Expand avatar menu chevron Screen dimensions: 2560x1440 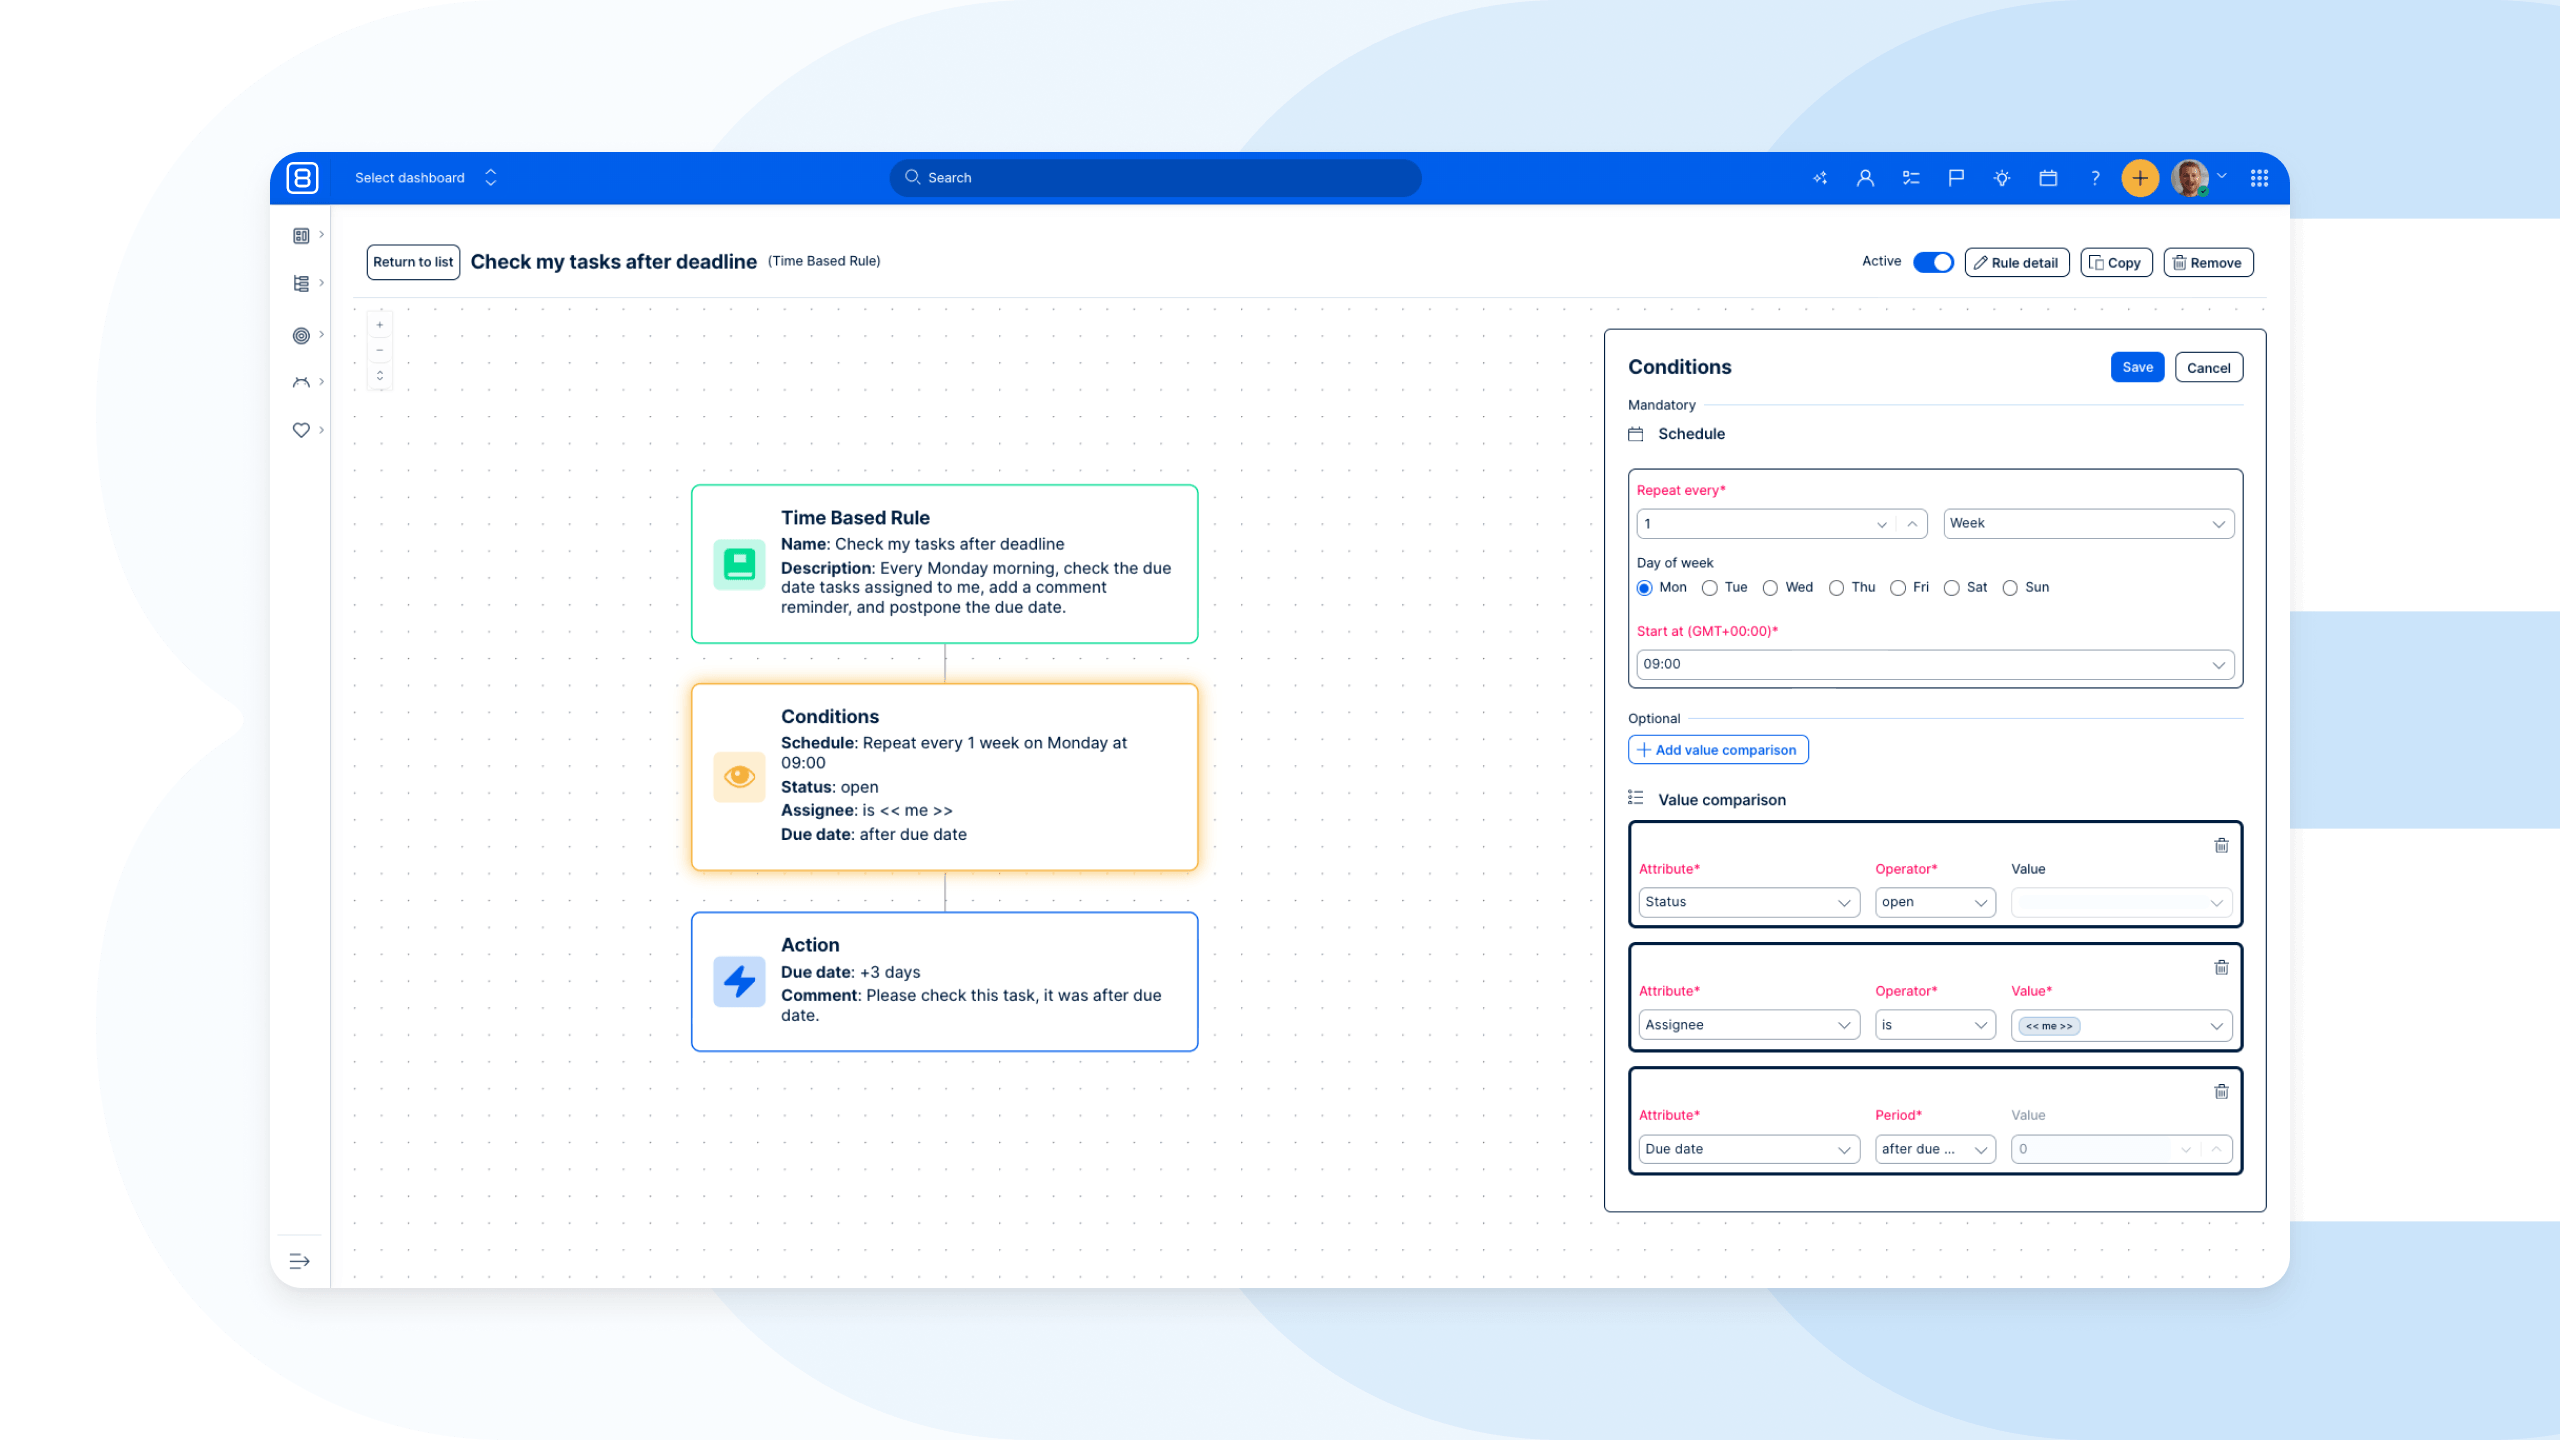coord(2222,176)
